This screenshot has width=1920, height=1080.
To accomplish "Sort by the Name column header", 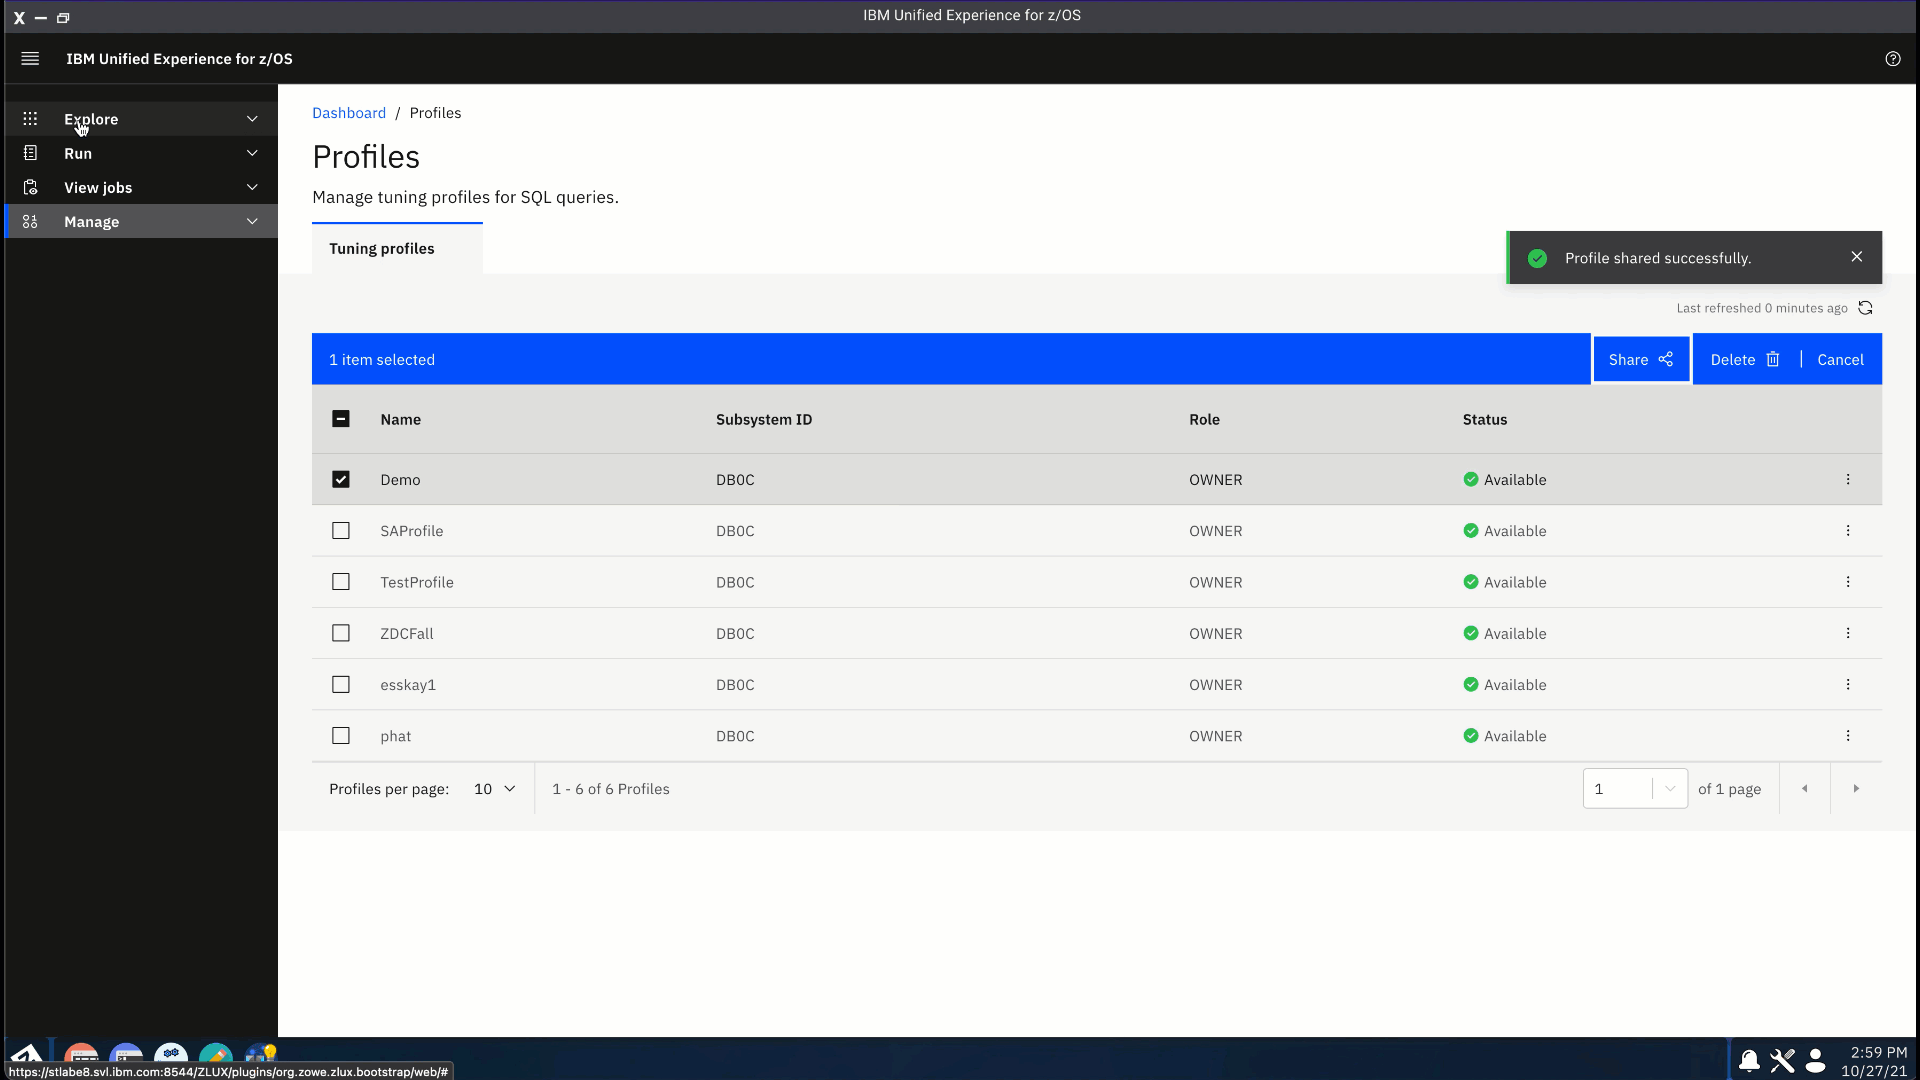I will pyautogui.click(x=400, y=420).
